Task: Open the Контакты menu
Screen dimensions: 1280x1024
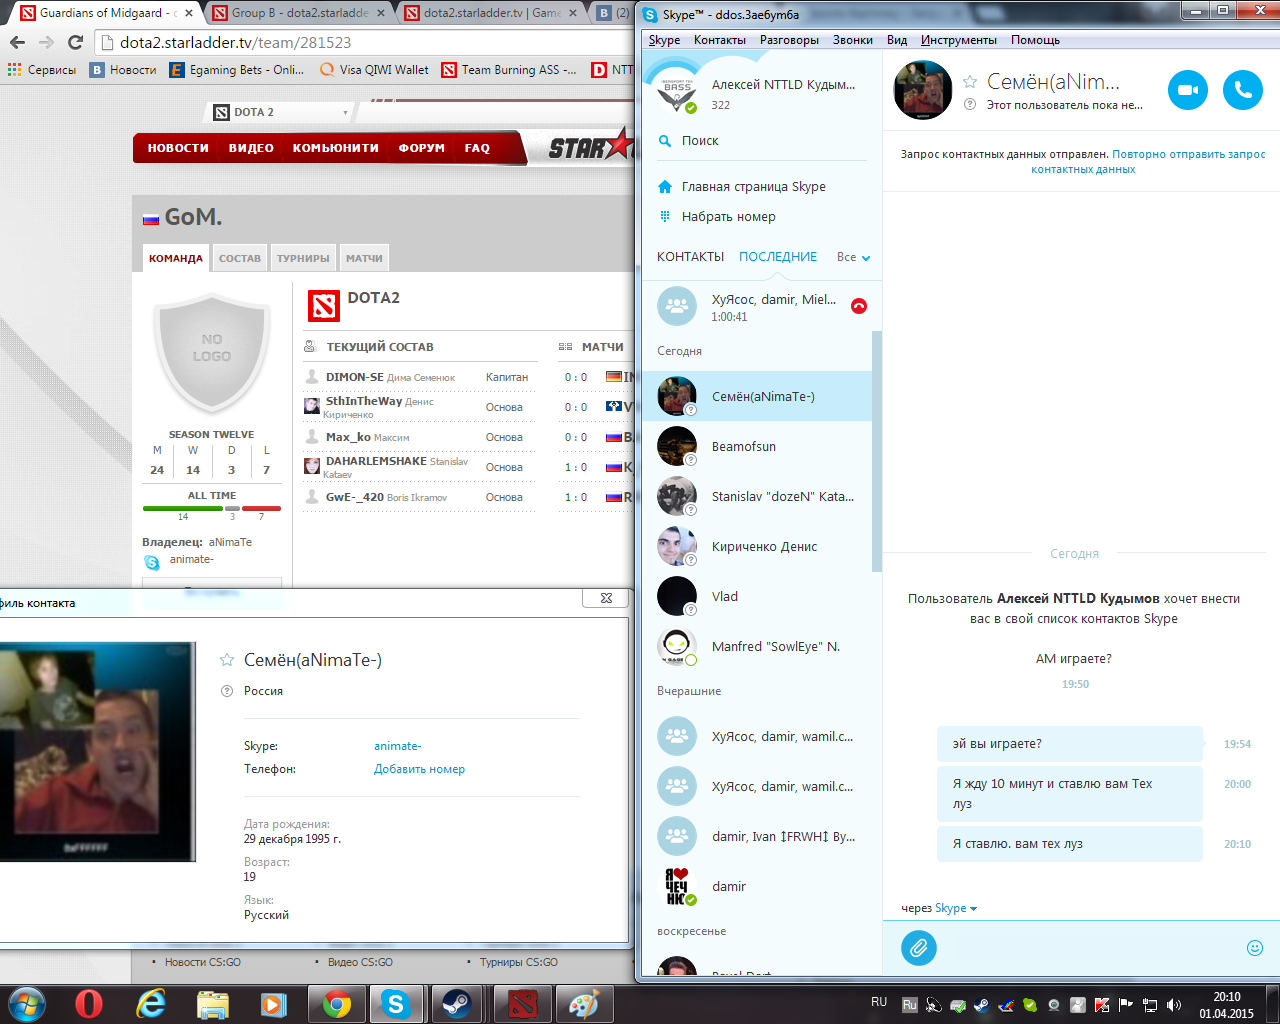Action: pyautogui.click(x=720, y=40)
